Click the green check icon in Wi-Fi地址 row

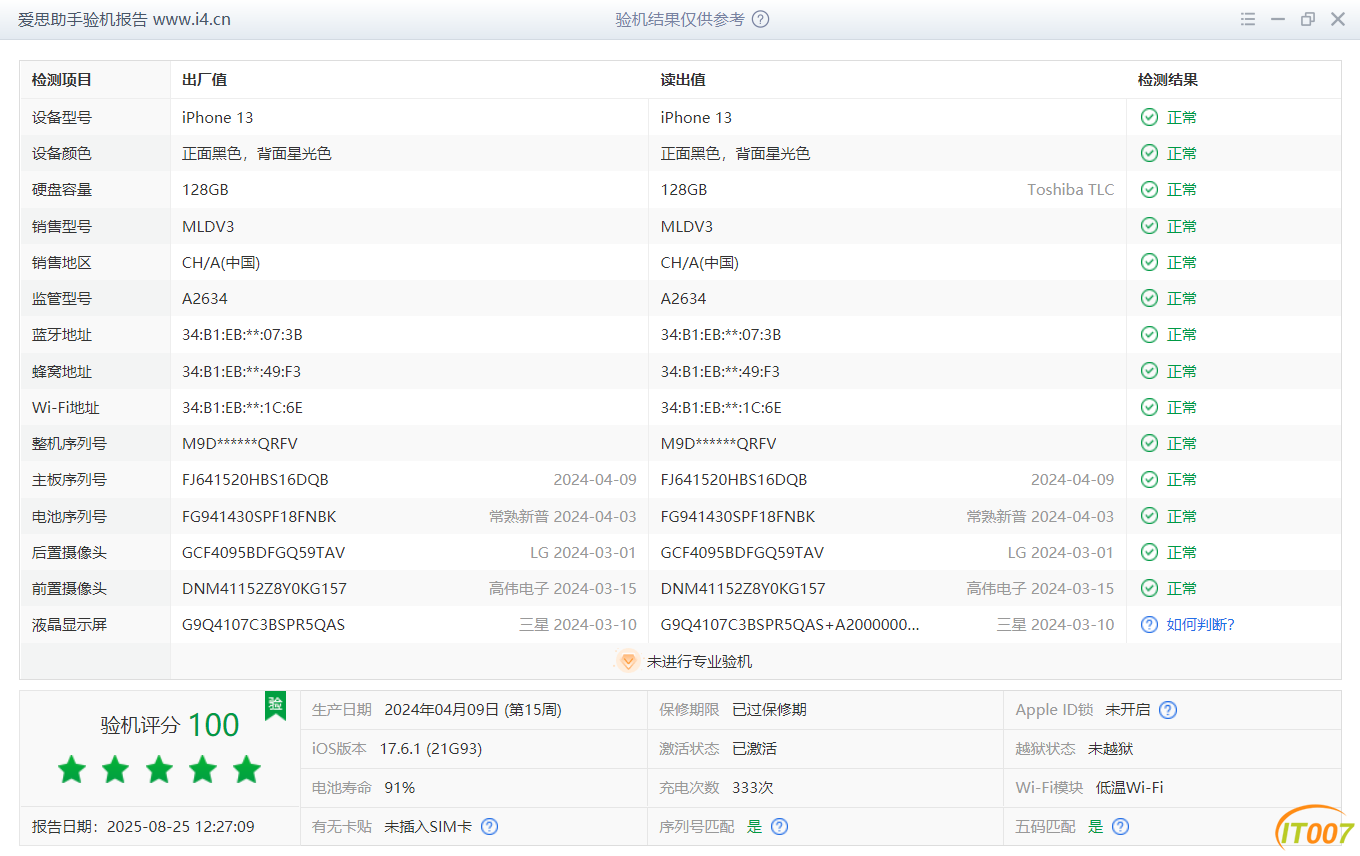[1150, 407]
